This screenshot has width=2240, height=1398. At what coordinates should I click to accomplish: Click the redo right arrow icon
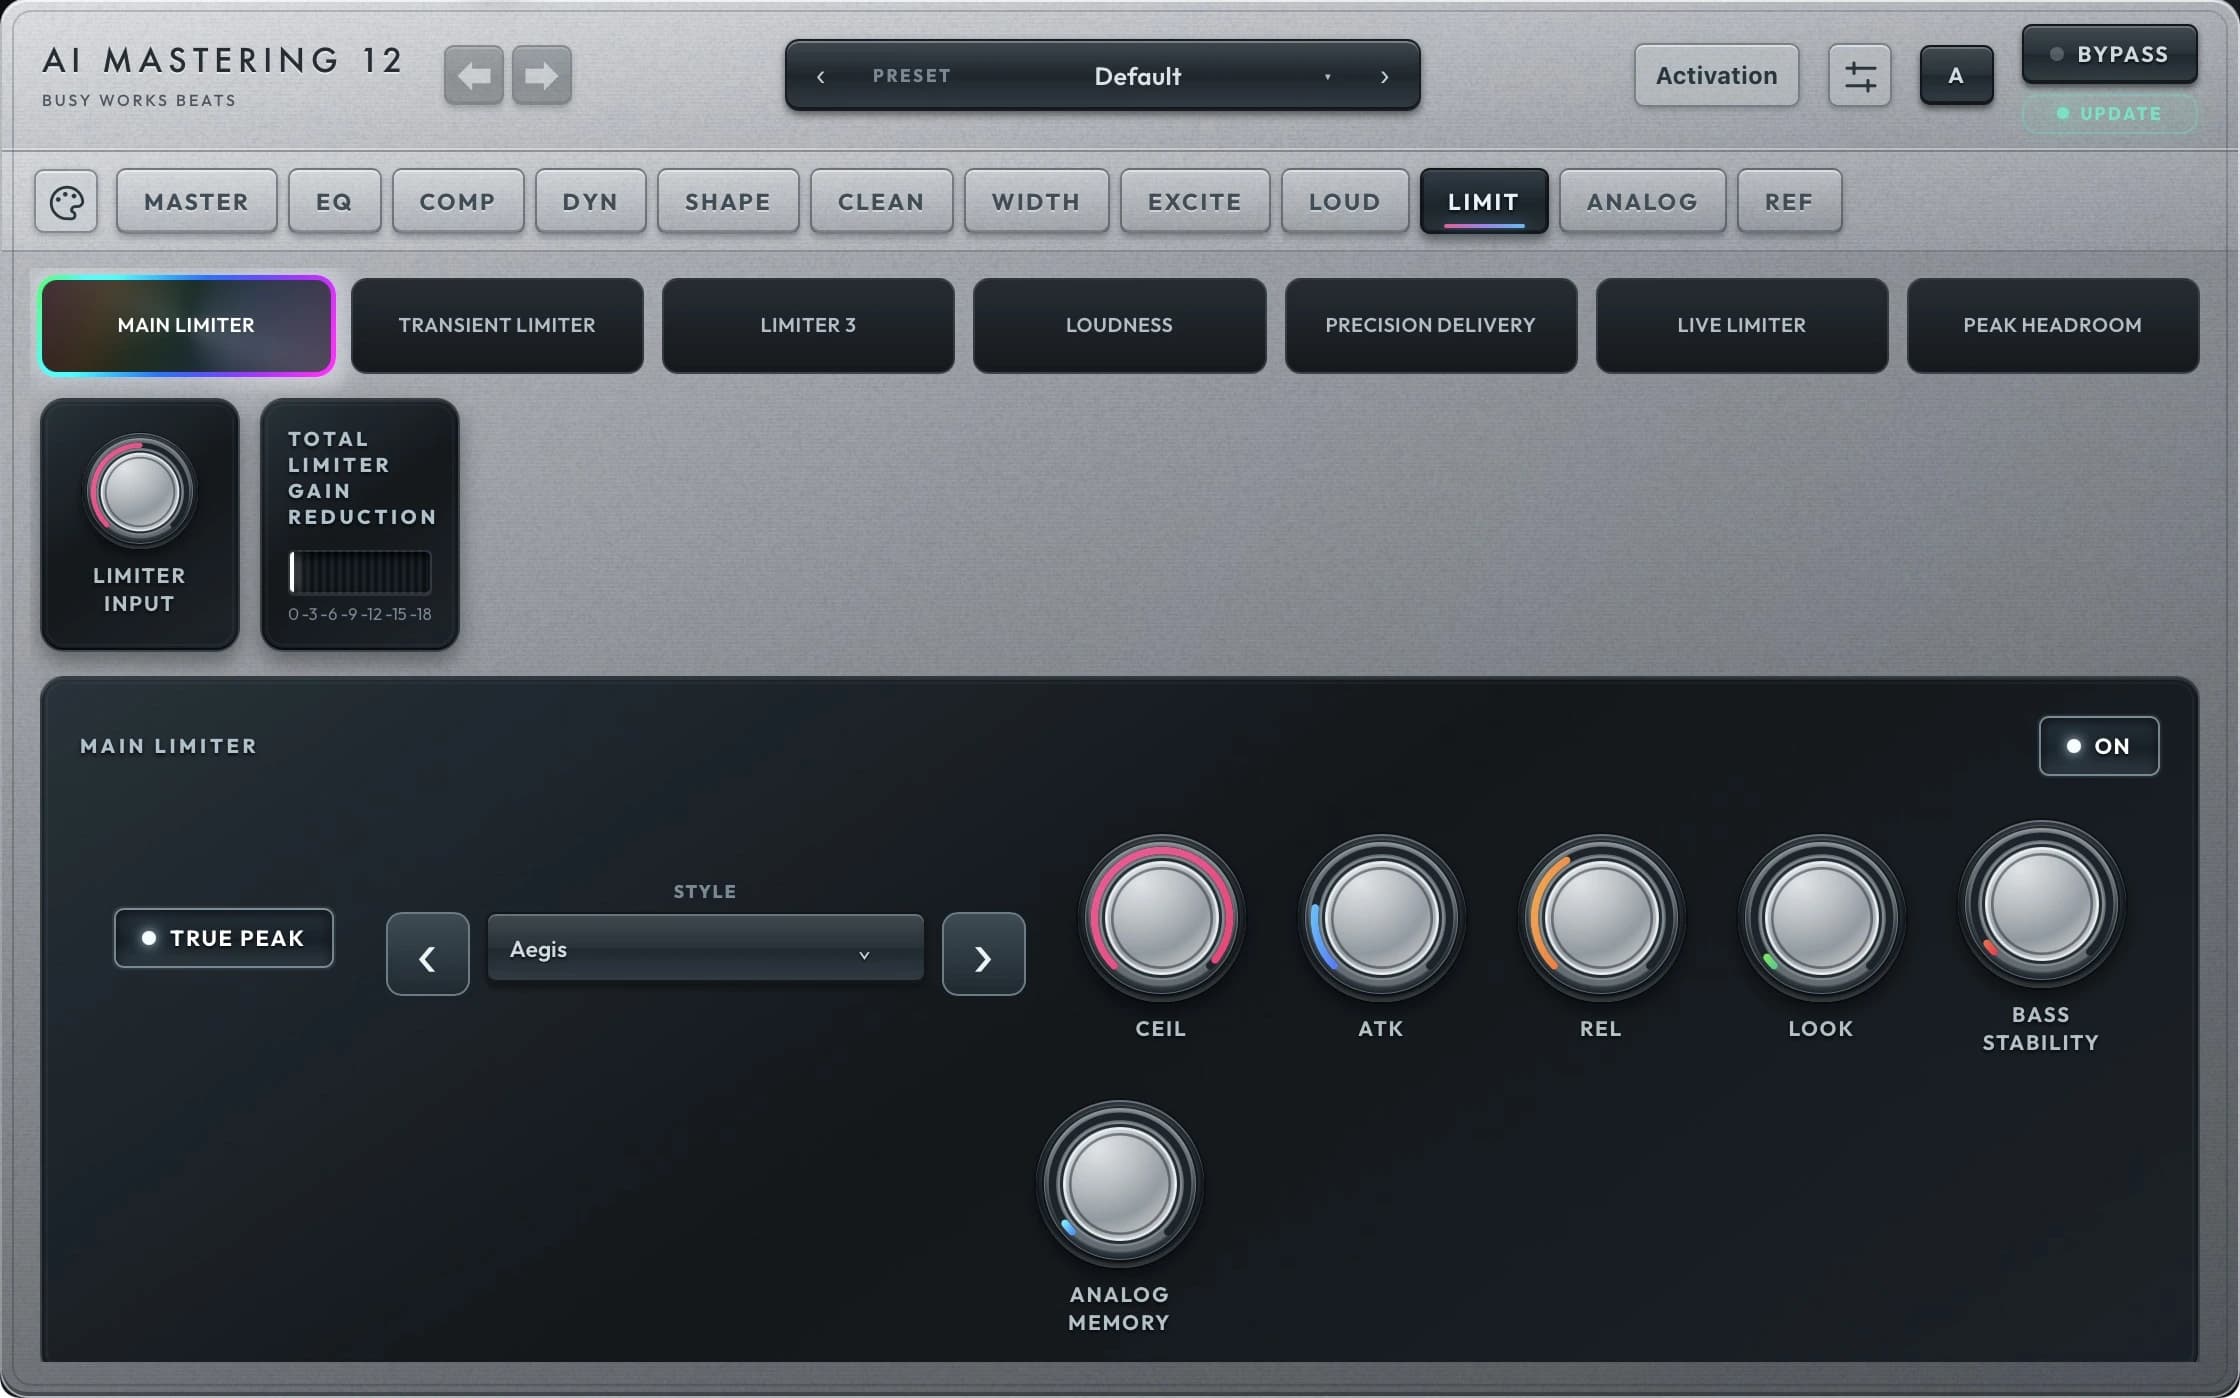pos(542,75)
